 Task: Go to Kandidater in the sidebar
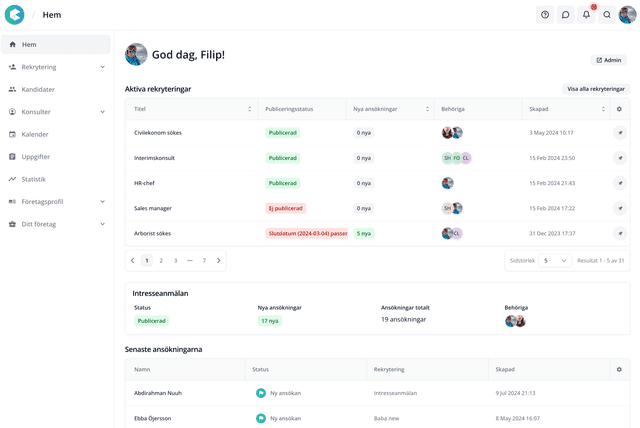[x=38, y=89]
